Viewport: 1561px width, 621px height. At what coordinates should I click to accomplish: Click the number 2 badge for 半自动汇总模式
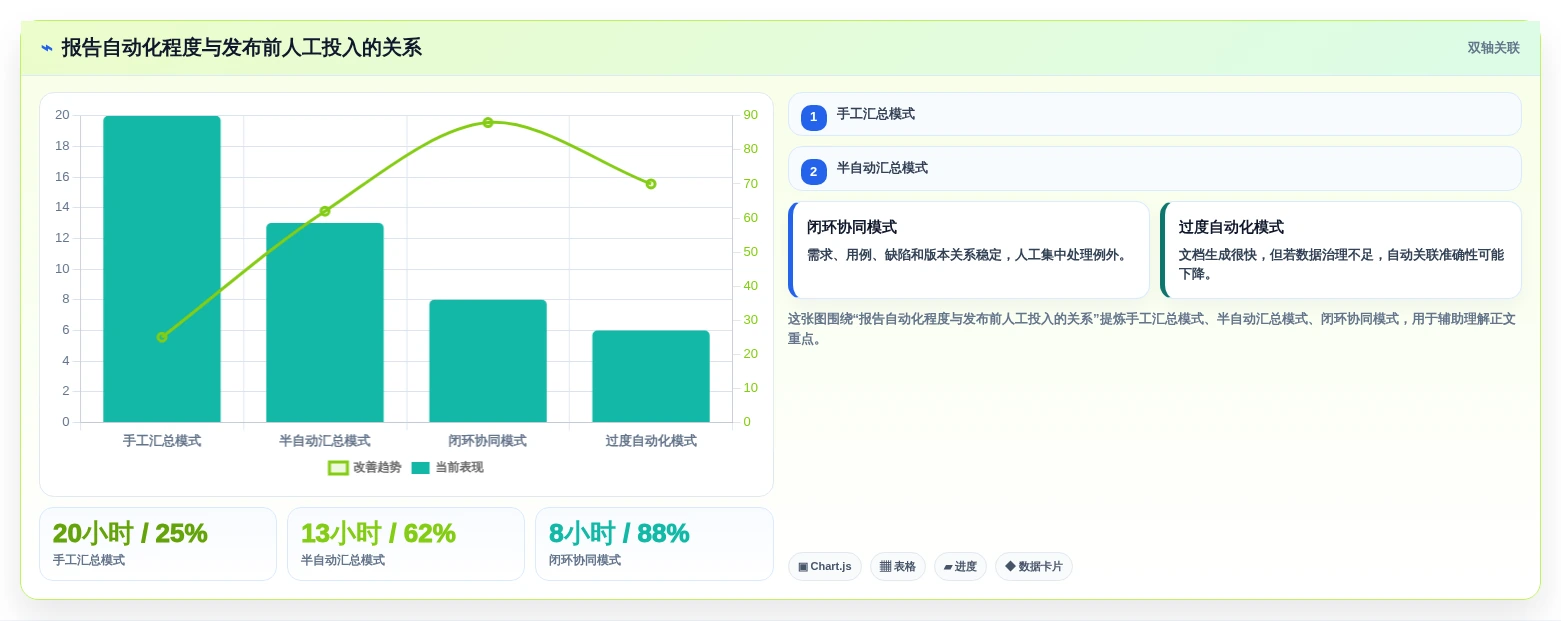[x=813, y=172]
